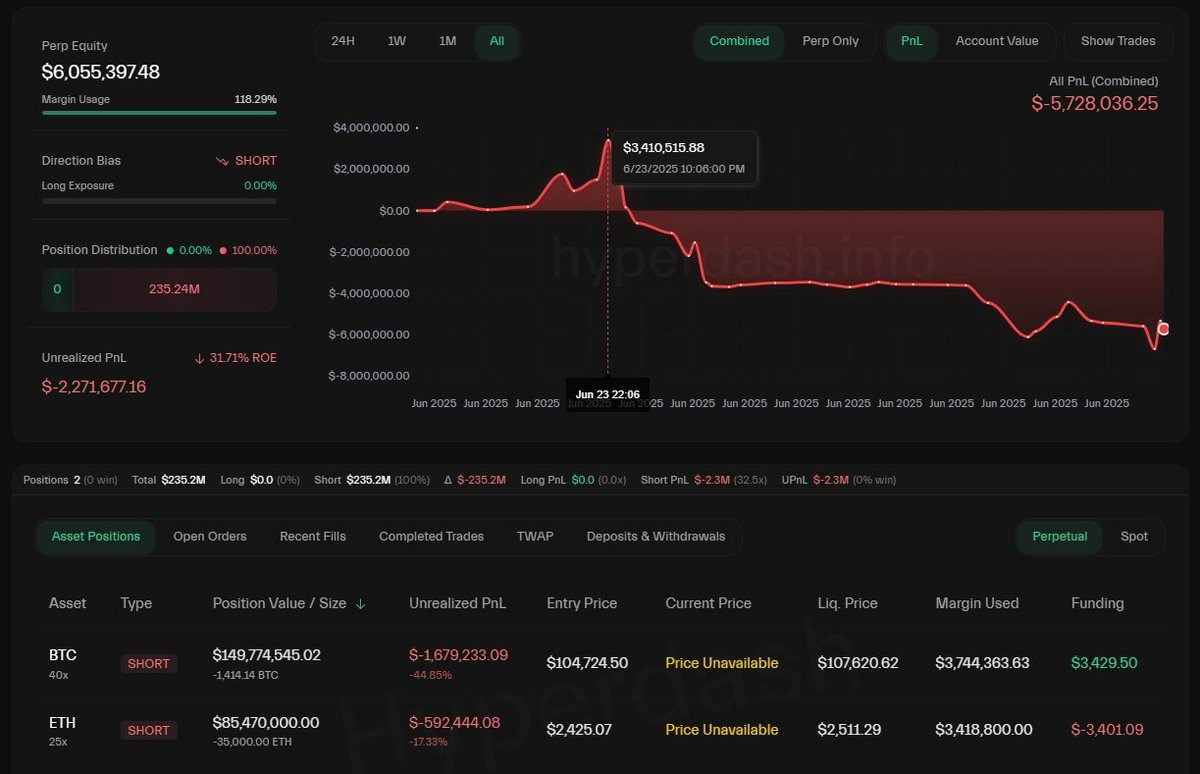Click the Entry Price column header

[x=582, y=603]
